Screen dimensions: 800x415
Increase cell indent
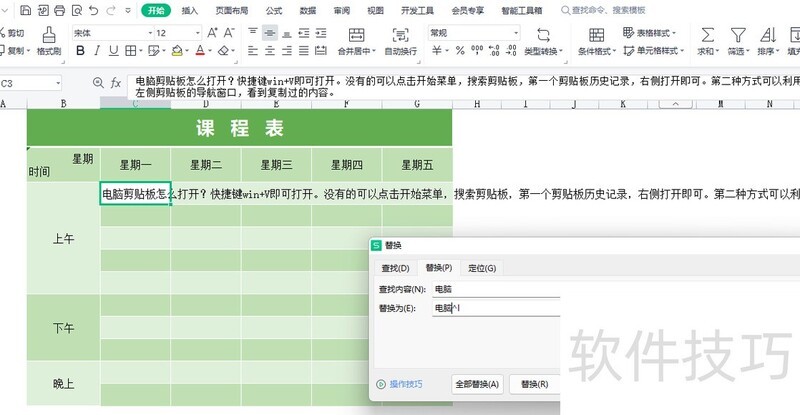(x=321, y=33)
